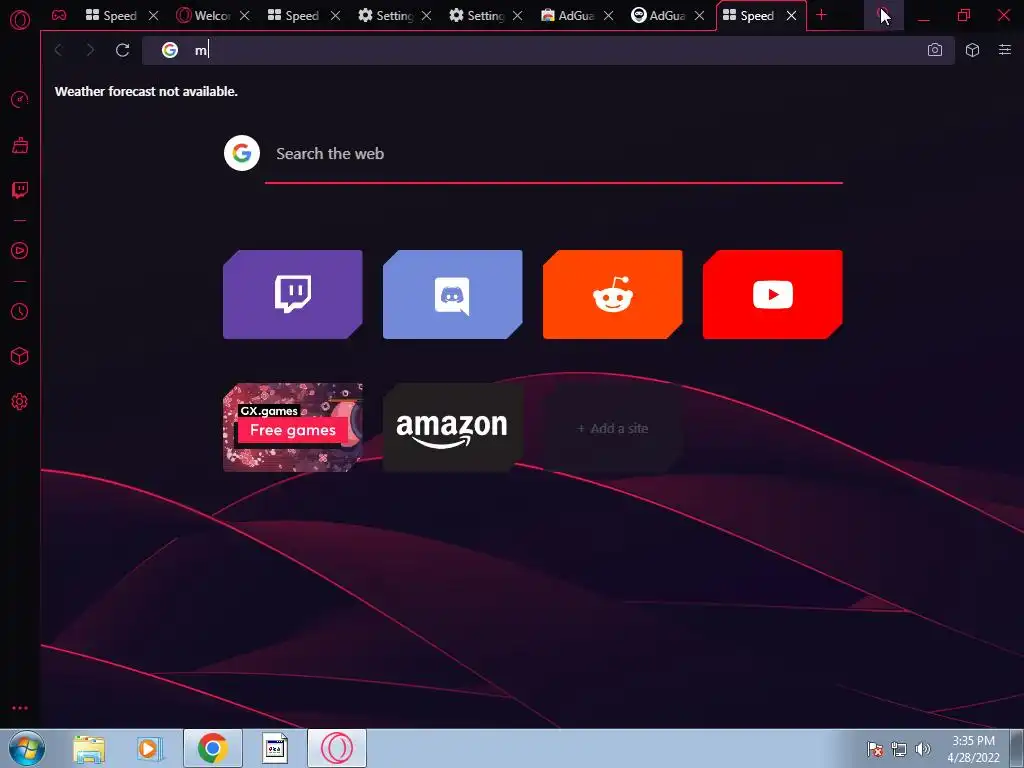The width and height of the screenshot is (1024, 768).
Task: Open Extensions cube in sidebar
Action: click(x=20, y=356)
